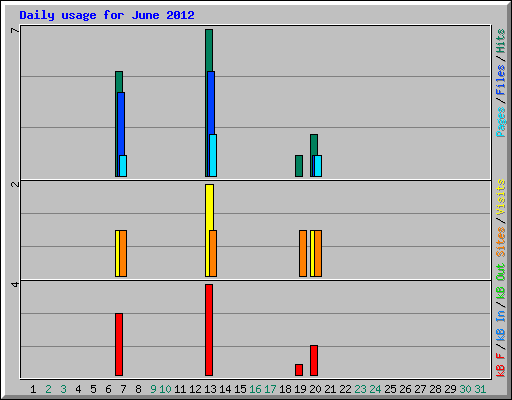Screen dimensions: 512x400
Task: Click the top panel scale value '7'
Action: pyautogui.click(x=15, y=30)
